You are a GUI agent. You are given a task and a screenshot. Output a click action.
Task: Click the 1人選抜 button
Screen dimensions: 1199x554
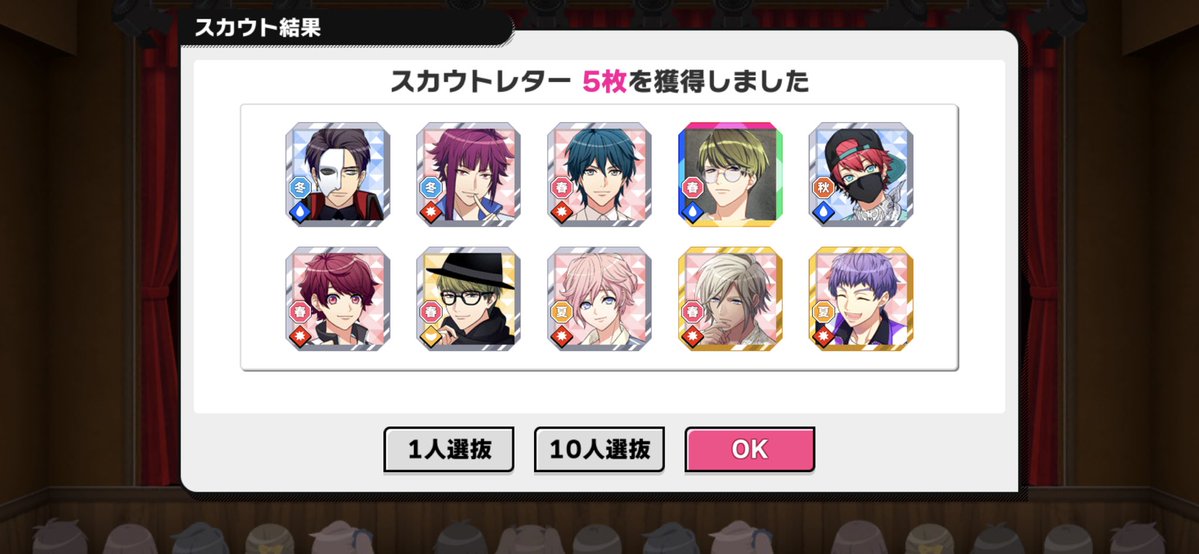pos(449,449)
